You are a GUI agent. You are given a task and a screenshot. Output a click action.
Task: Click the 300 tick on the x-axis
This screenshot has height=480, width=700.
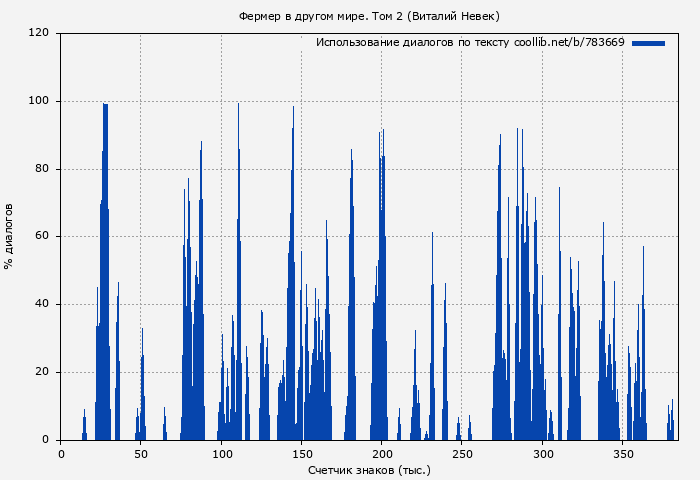pos(543,454)
